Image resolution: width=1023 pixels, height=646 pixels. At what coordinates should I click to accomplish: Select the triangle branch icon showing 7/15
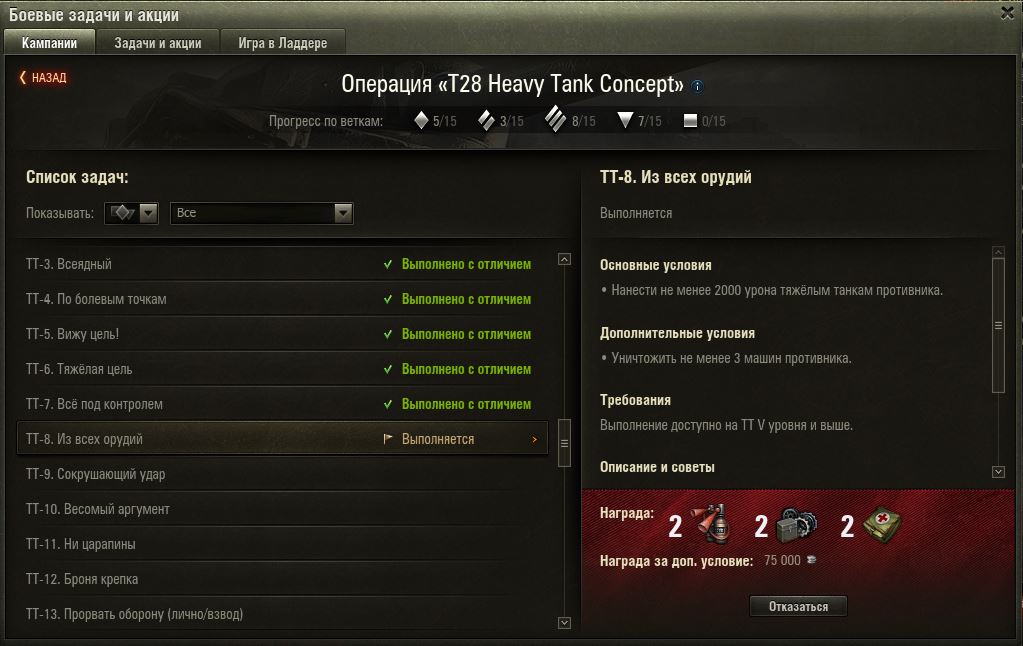pyautogui.click(x=625, y=120)
